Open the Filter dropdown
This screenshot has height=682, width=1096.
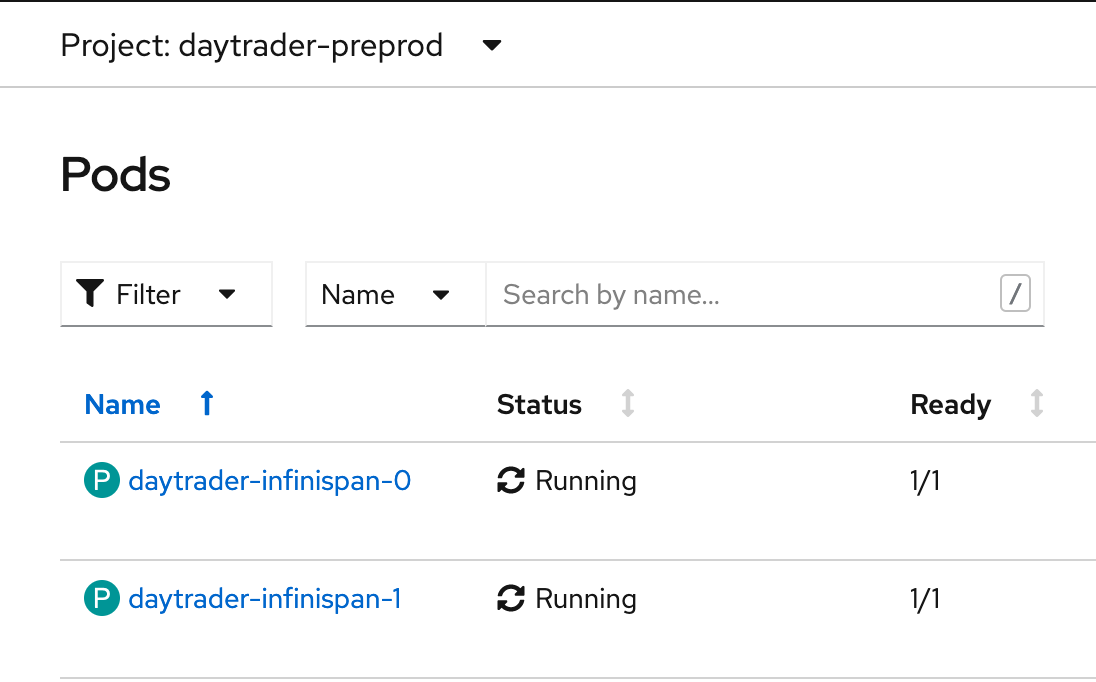click(x=166, y=294)
